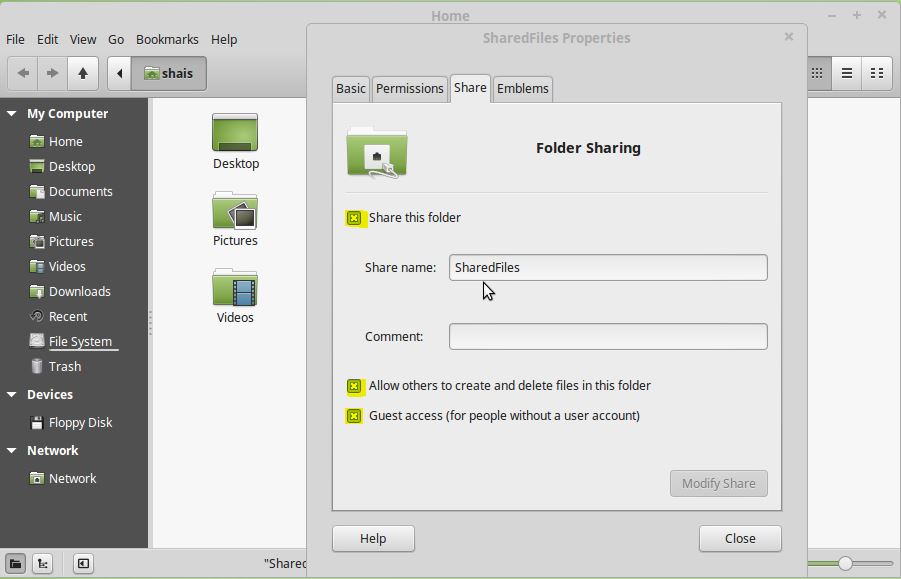Switch to the Permissions tab
901x579 pixels.
pos(409,88)
